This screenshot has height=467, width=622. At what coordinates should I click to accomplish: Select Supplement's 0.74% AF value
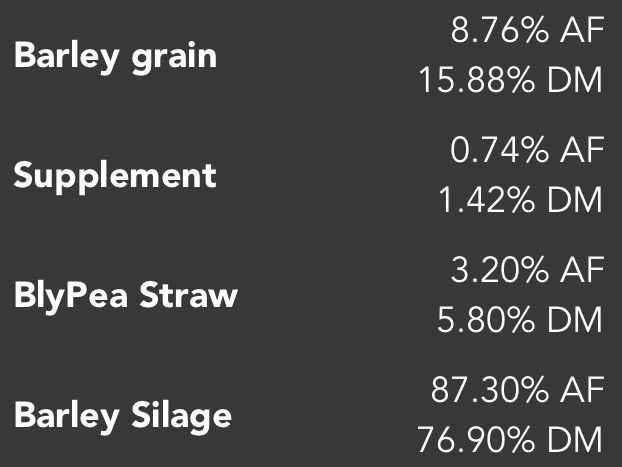click(527, 151)
